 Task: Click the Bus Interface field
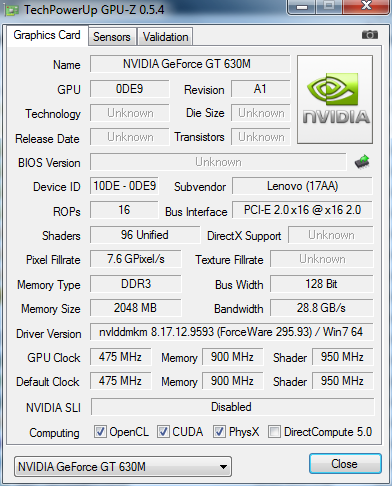[x=302, y=210]
